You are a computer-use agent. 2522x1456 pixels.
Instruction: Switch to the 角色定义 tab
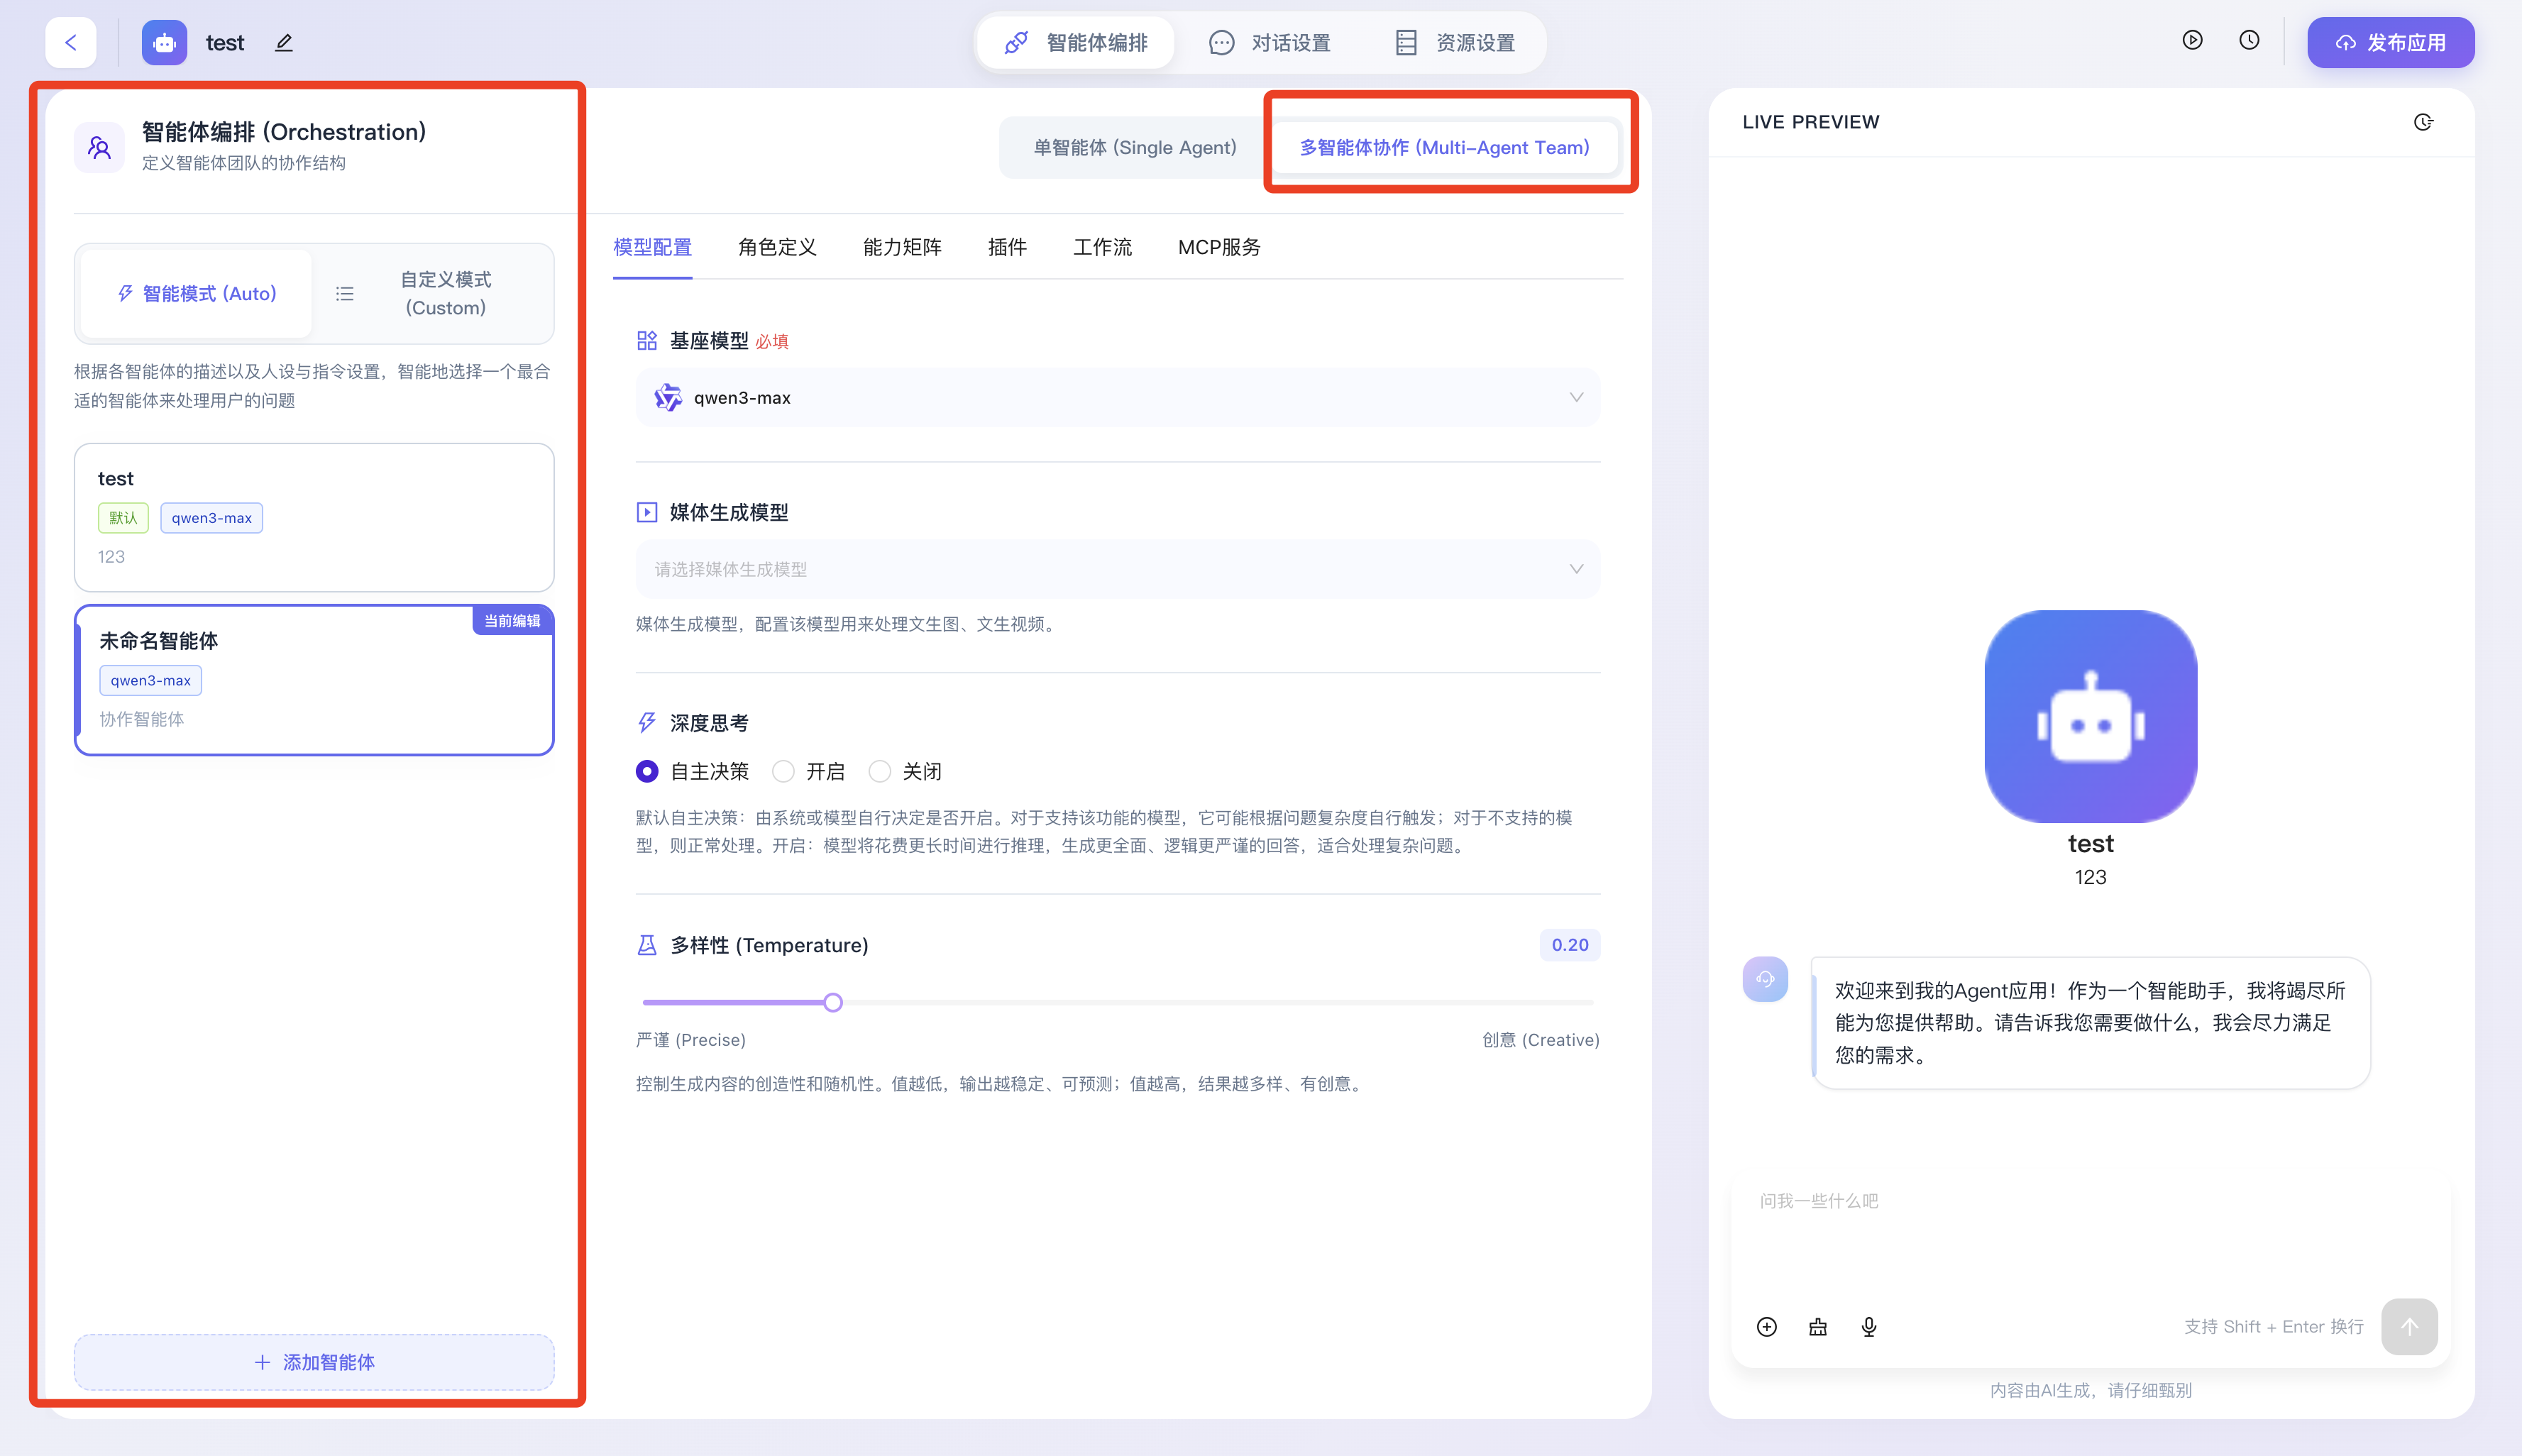(x=777, y=247)
